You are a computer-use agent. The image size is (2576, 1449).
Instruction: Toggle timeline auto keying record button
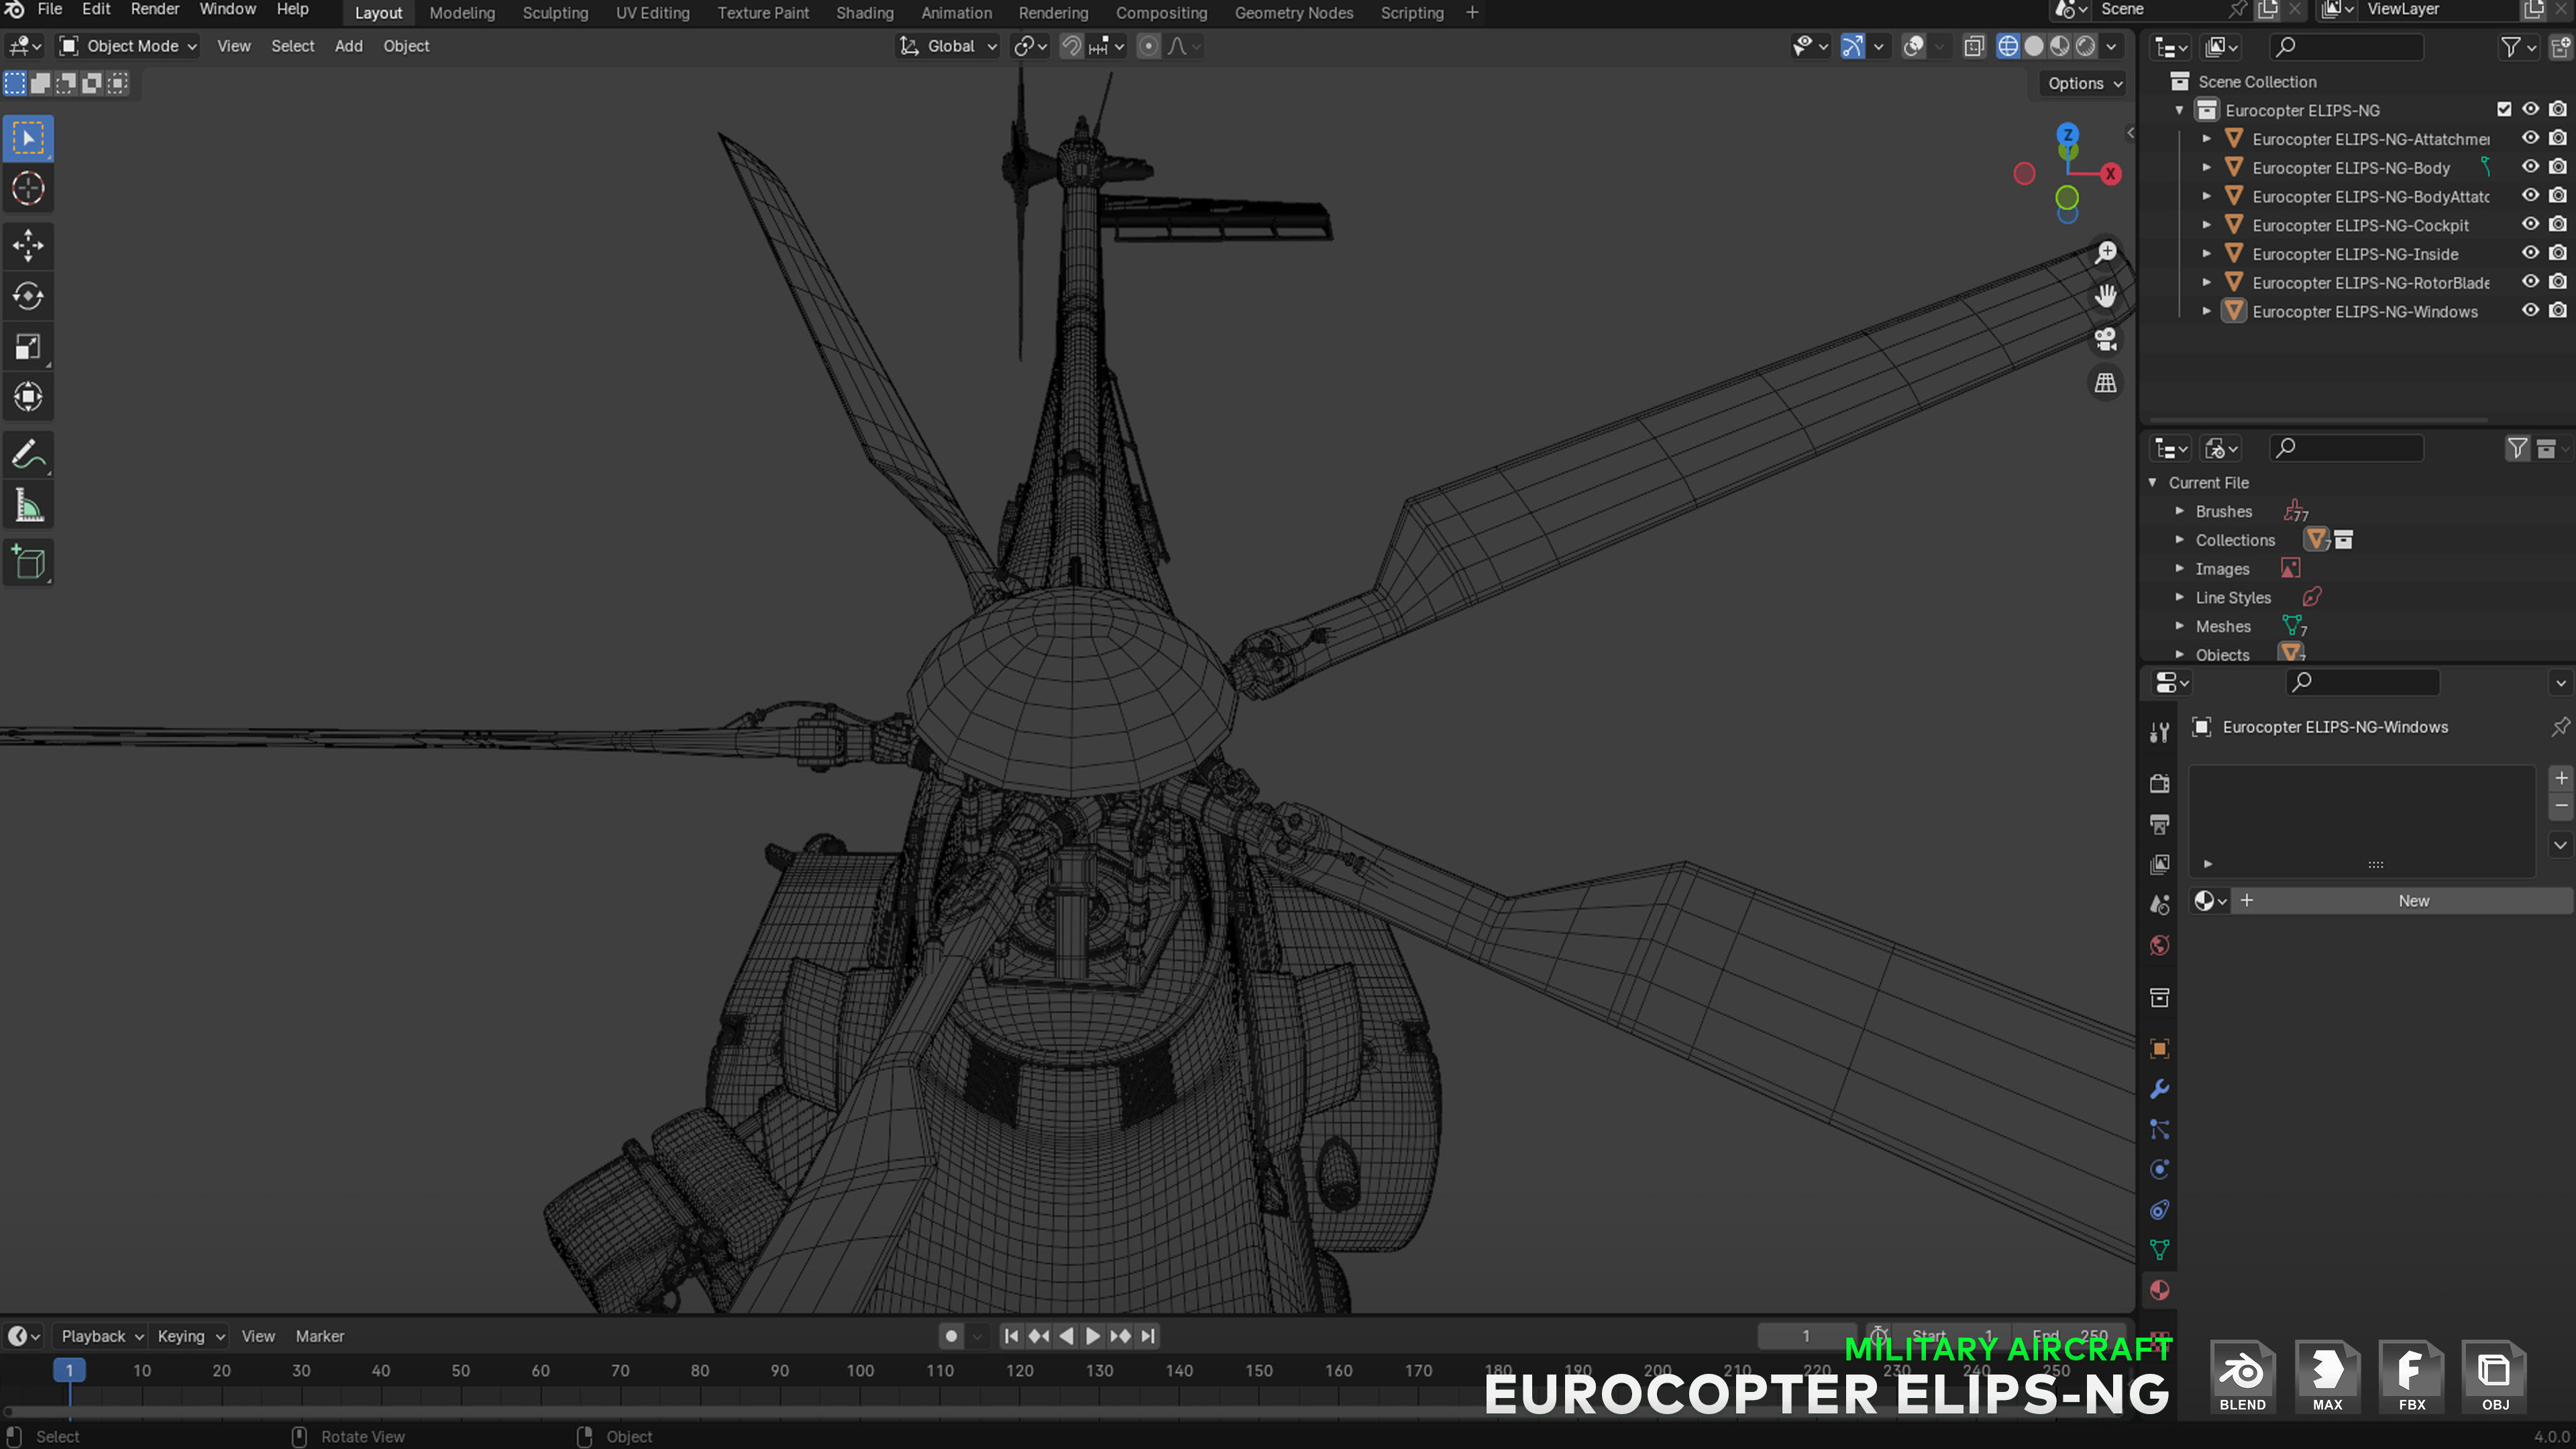[x=951, y=1336]
